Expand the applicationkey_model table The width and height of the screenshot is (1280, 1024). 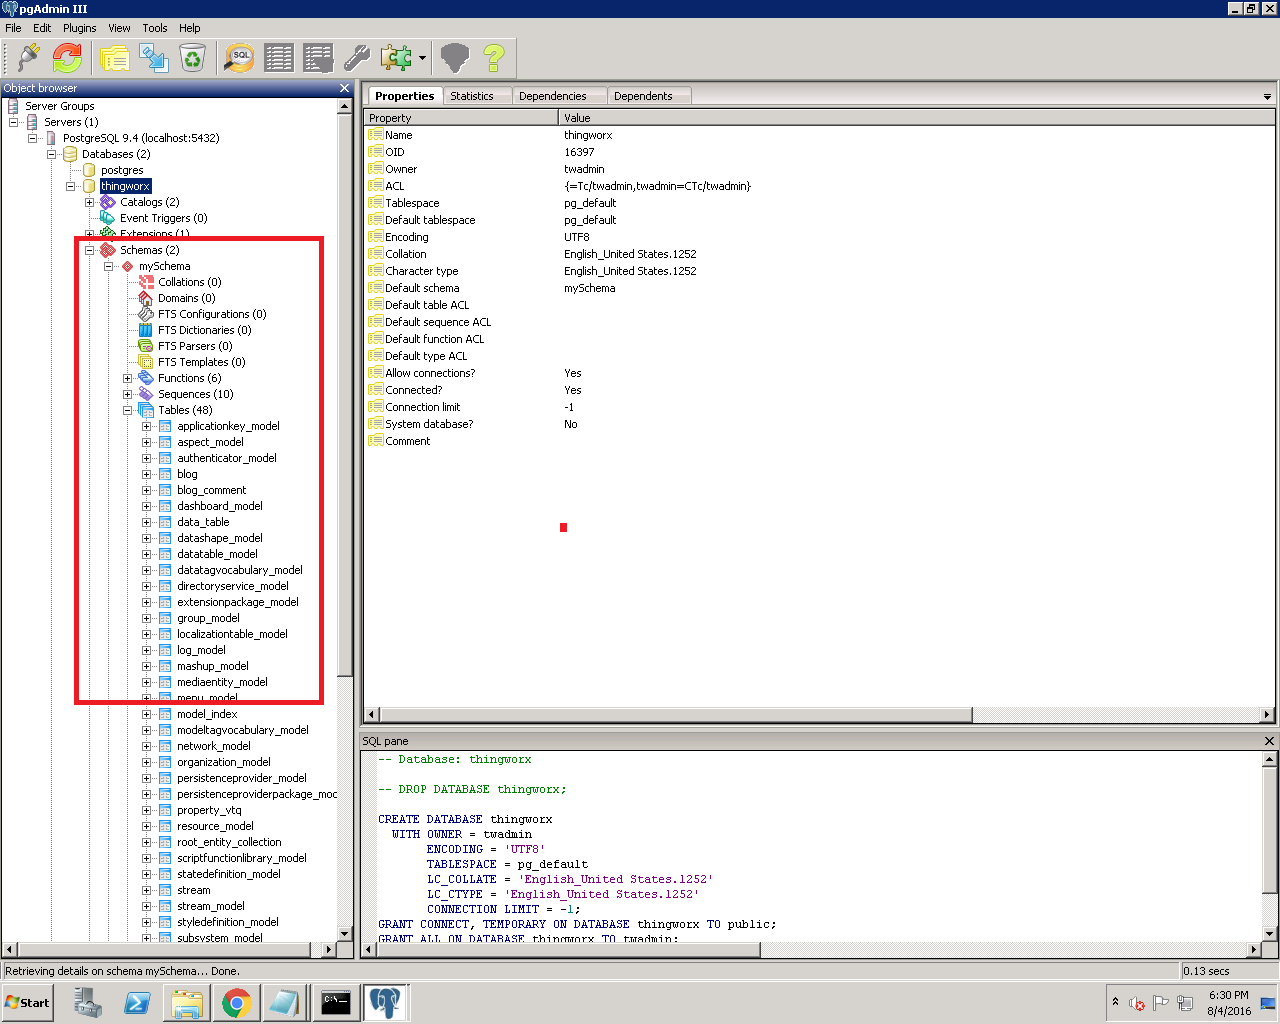tap(146, 426)
